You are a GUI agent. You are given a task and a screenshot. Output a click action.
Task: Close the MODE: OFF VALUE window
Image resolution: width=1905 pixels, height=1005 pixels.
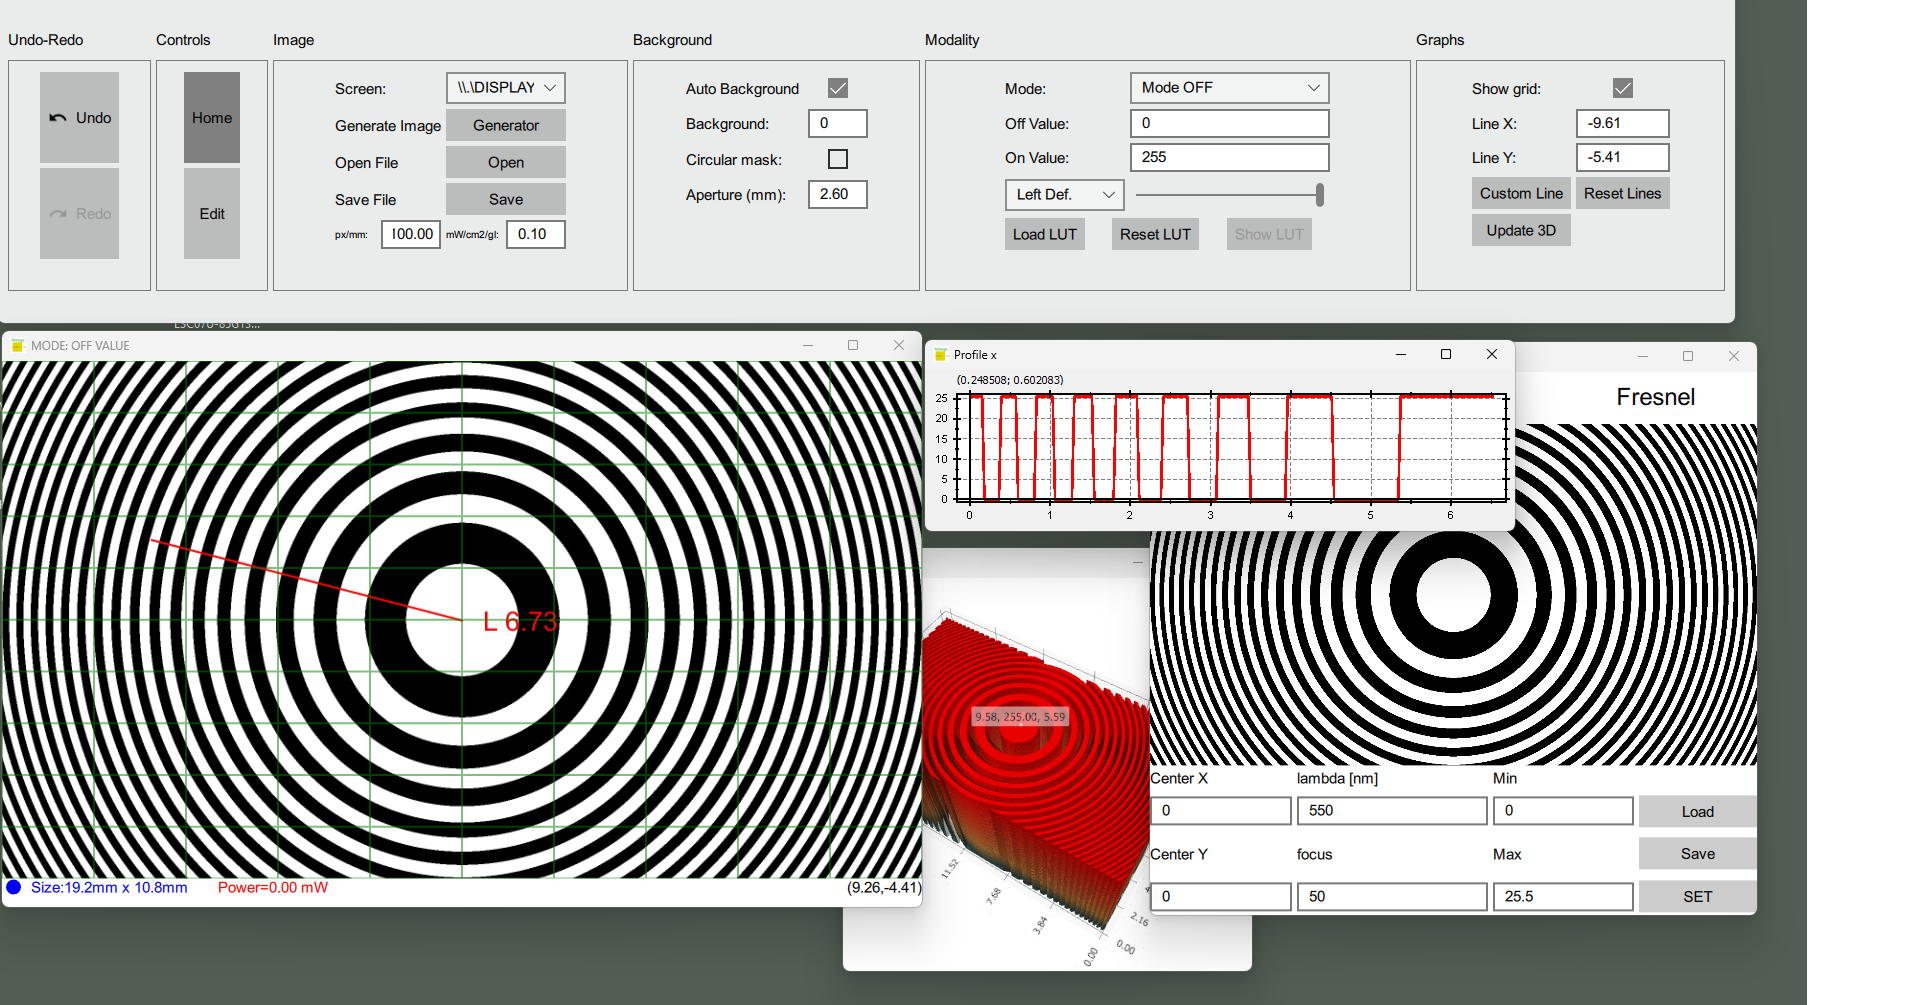click(x=899, y=345)
